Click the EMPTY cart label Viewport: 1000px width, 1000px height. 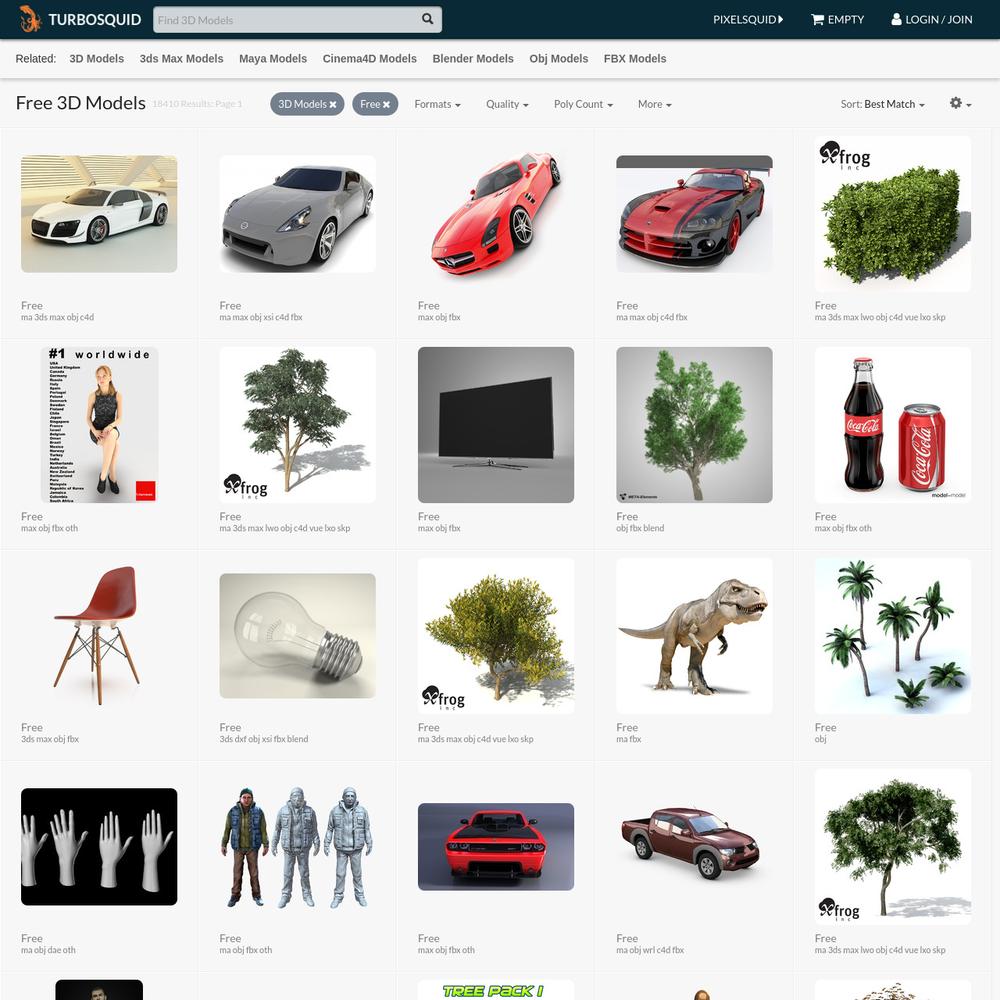846,20
